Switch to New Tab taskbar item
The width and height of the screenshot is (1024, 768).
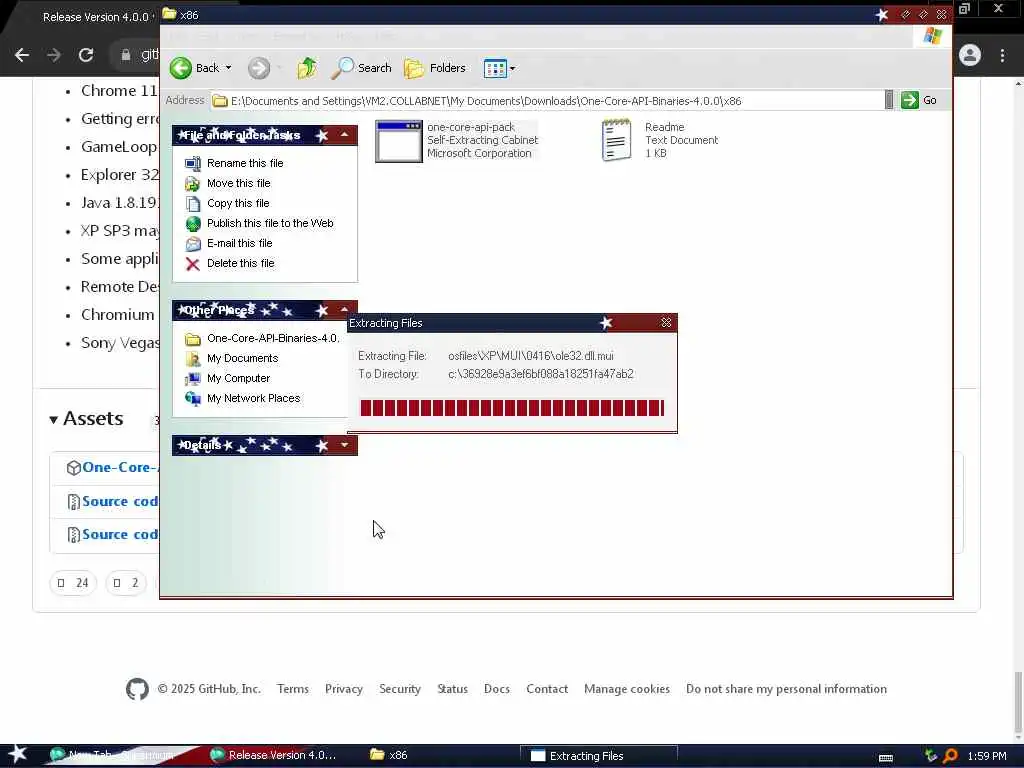(121, 756)
